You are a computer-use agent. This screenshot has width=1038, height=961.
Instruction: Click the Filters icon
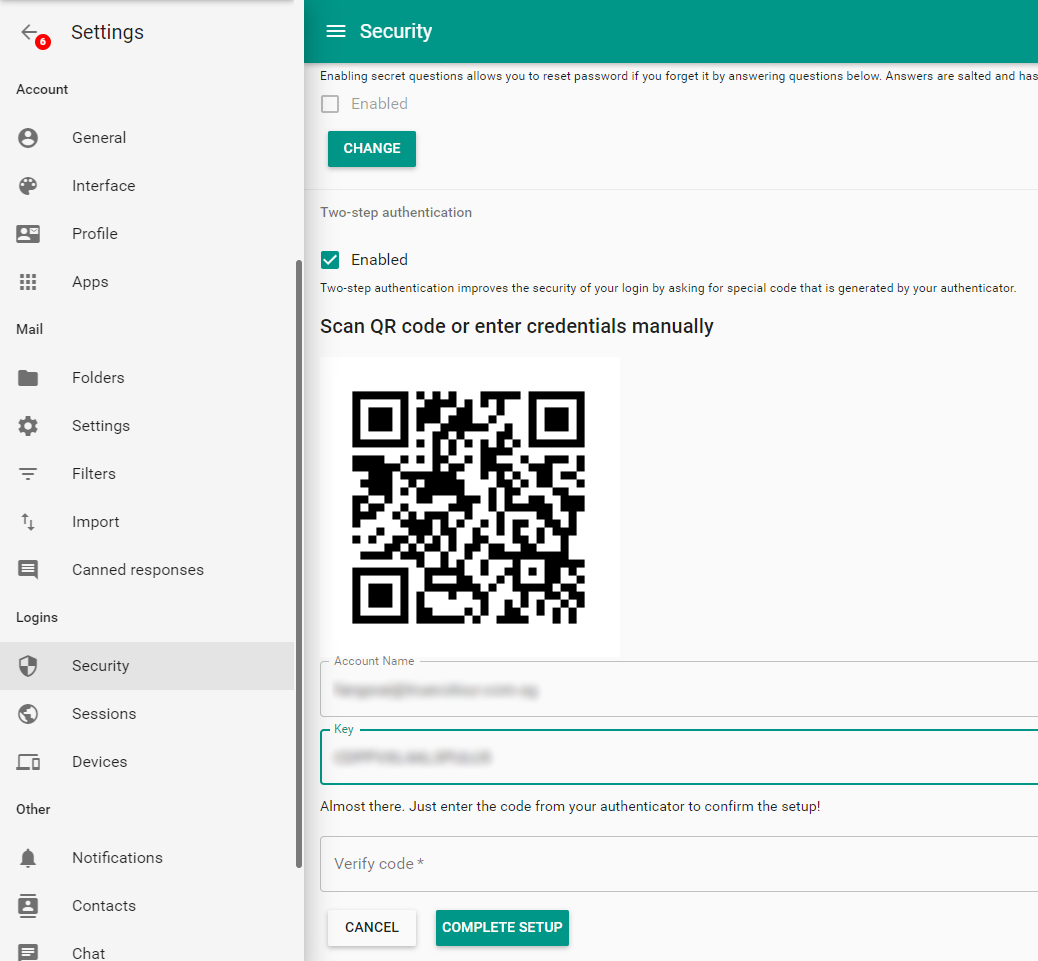[x=28, y=474]
